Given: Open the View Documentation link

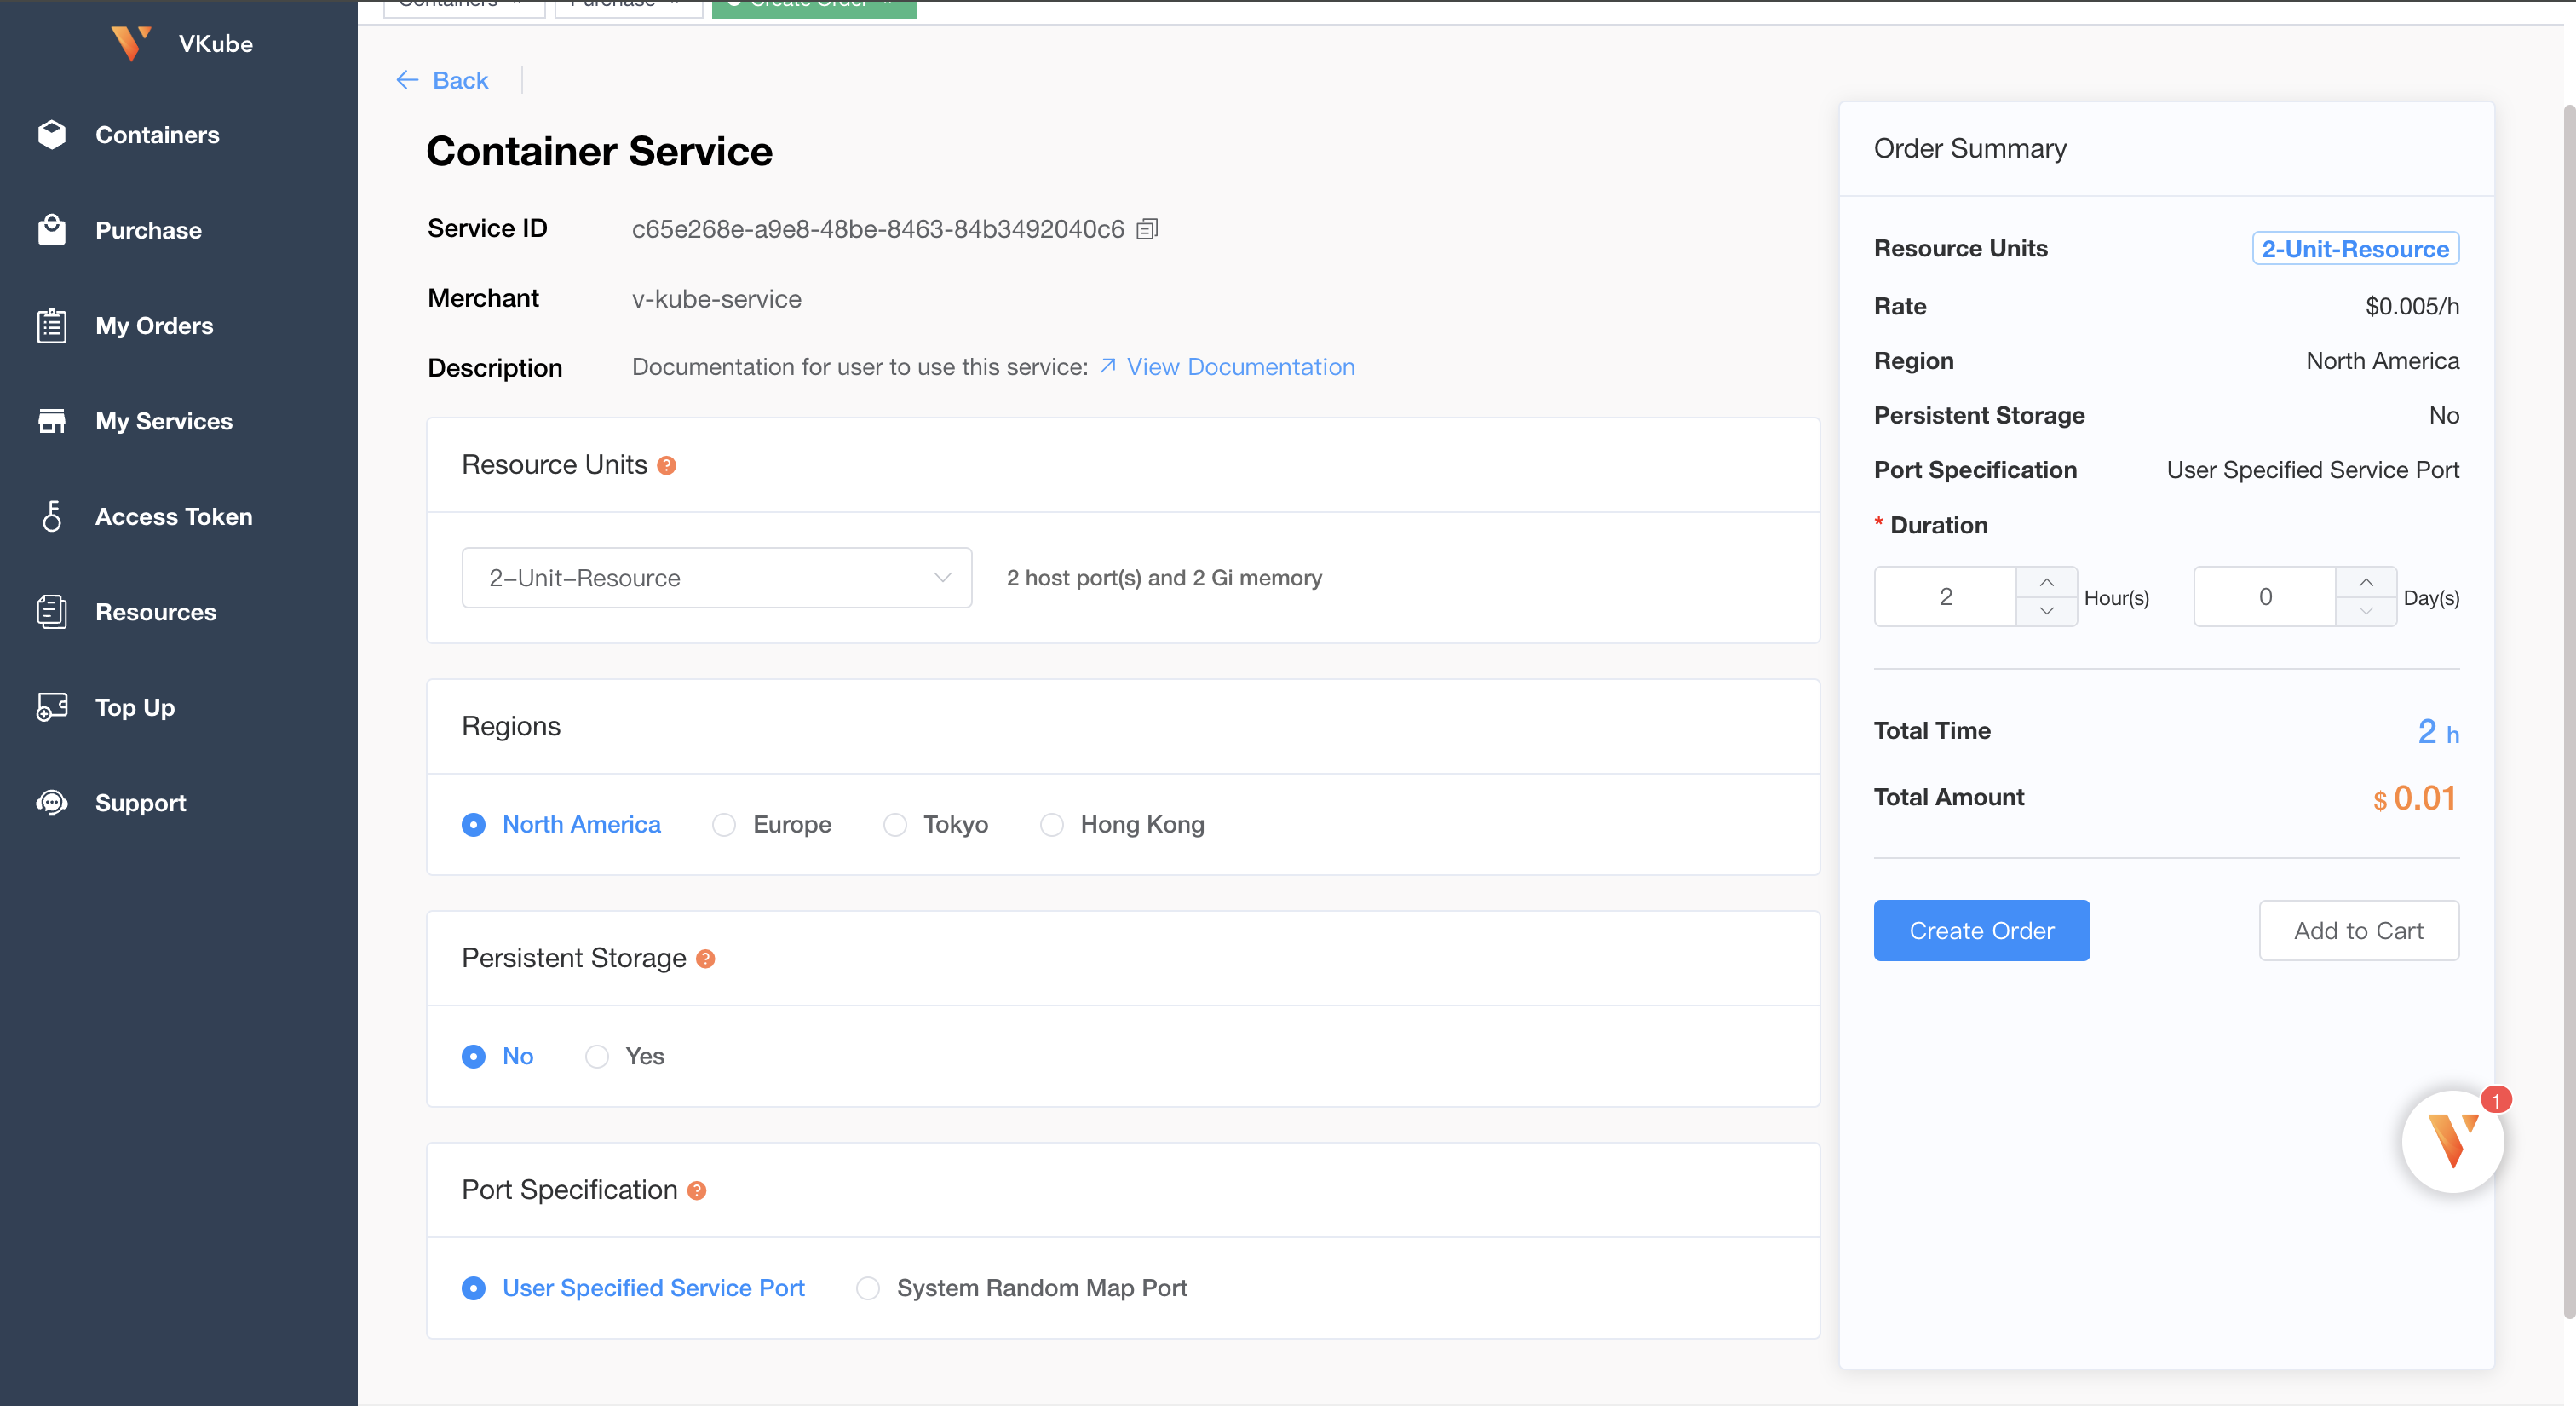Looking at the screenshot, I should click(x=1240, y=366).
